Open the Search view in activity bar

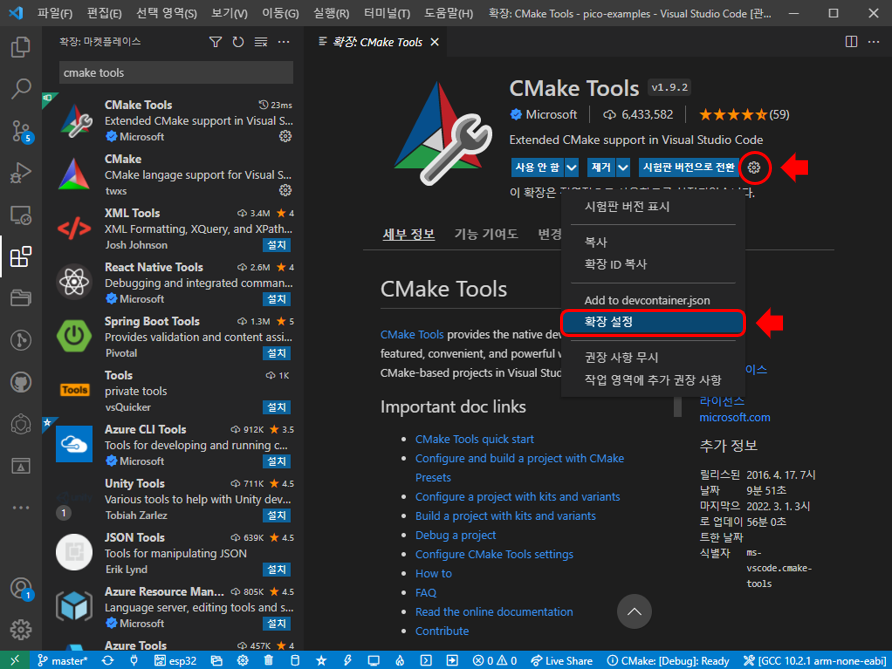(20, 89)
